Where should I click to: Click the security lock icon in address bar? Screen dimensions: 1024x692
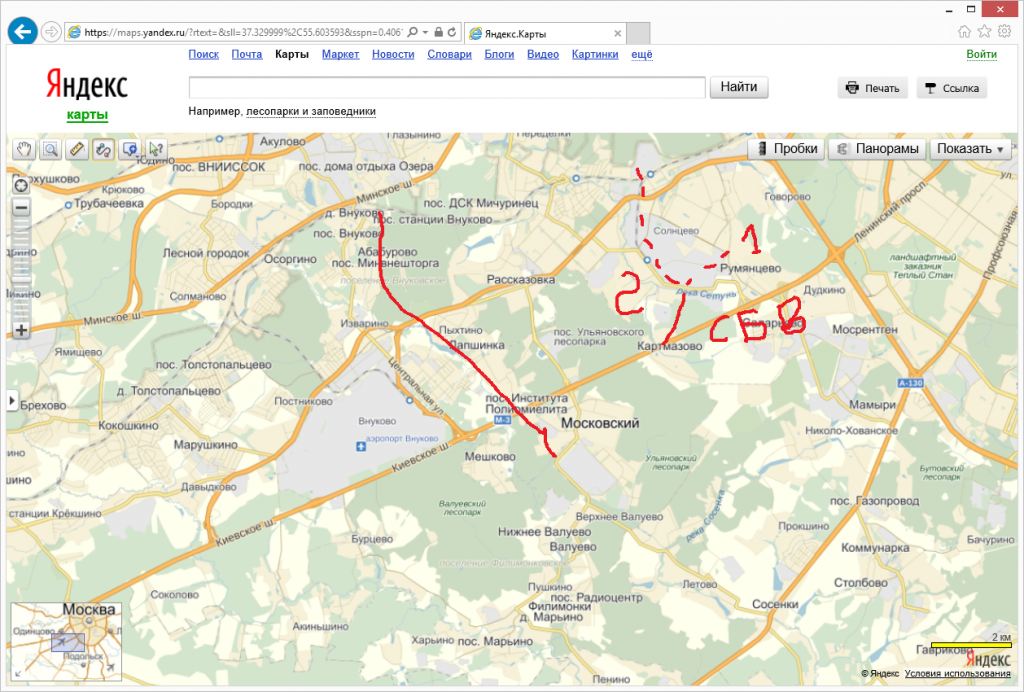(439, 32)
